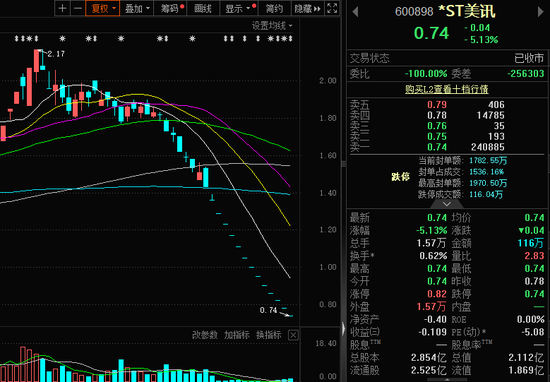Viewport: 550px width, 382px height.
Task: Click the 2.17 high price marker arrow
Action: point(43,53)
